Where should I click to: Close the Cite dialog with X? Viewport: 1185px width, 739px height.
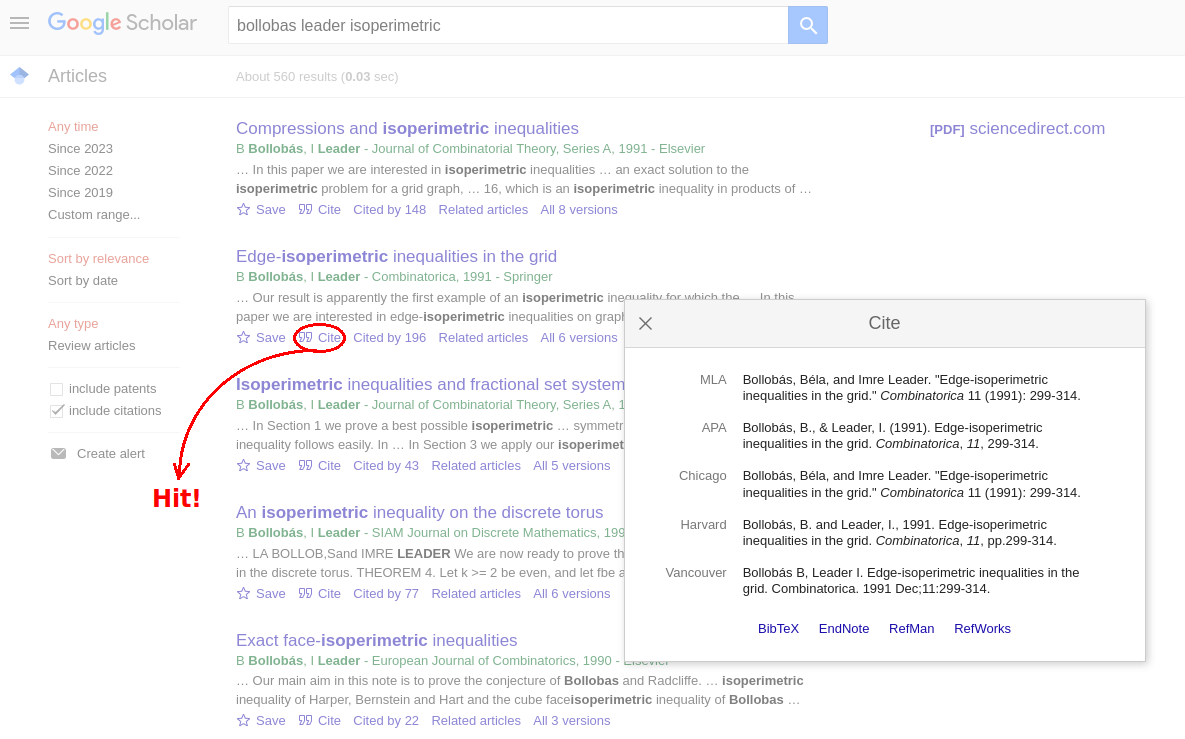click(x=645, y=323)
